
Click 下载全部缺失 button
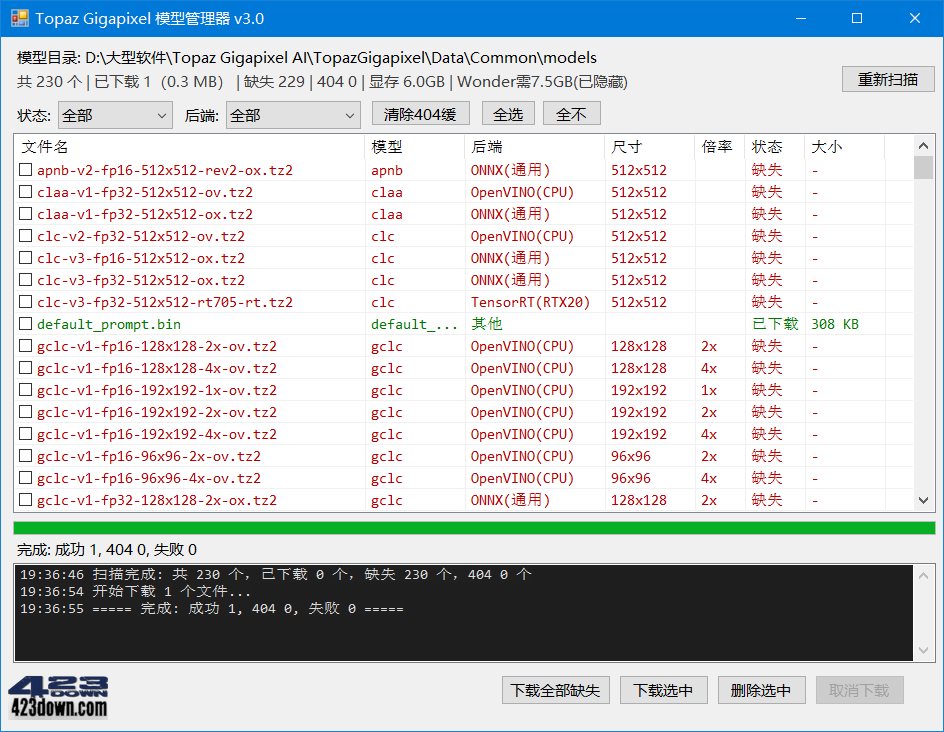pos(555,690)
